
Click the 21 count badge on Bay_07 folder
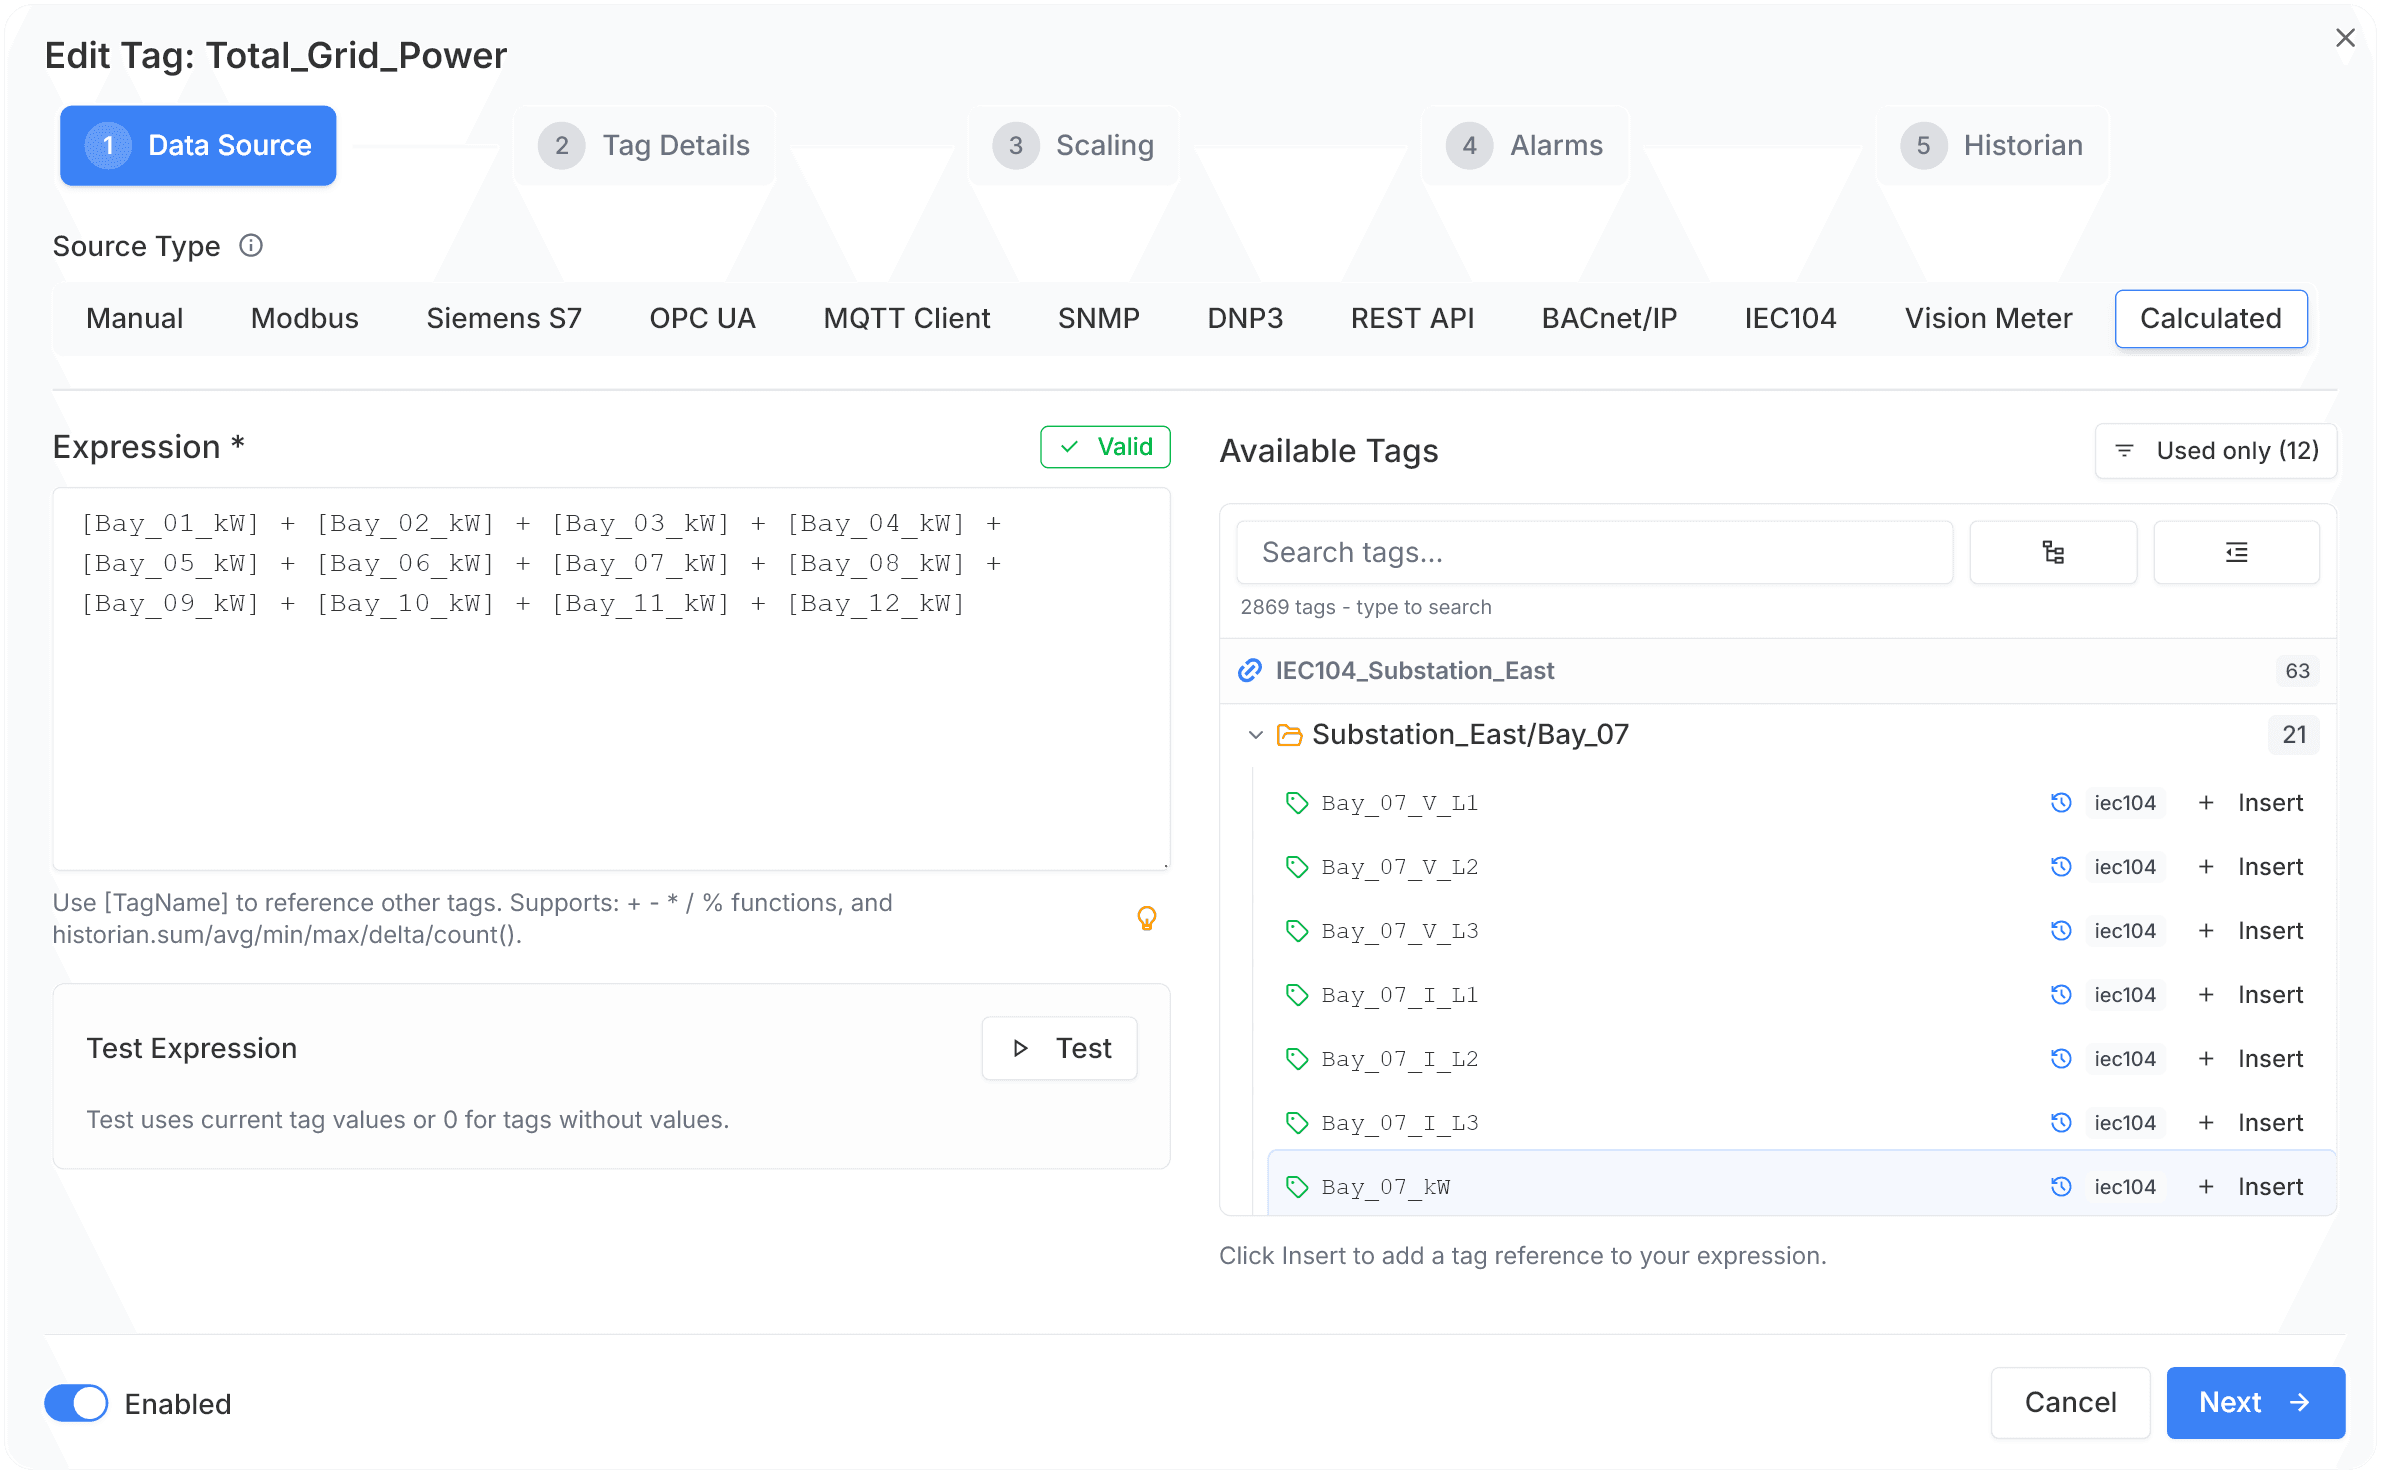click(x=2294, y=735)
